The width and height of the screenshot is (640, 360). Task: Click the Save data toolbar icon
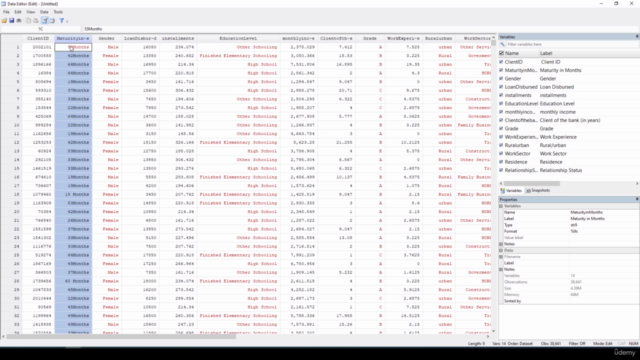[x=11, y=20]
